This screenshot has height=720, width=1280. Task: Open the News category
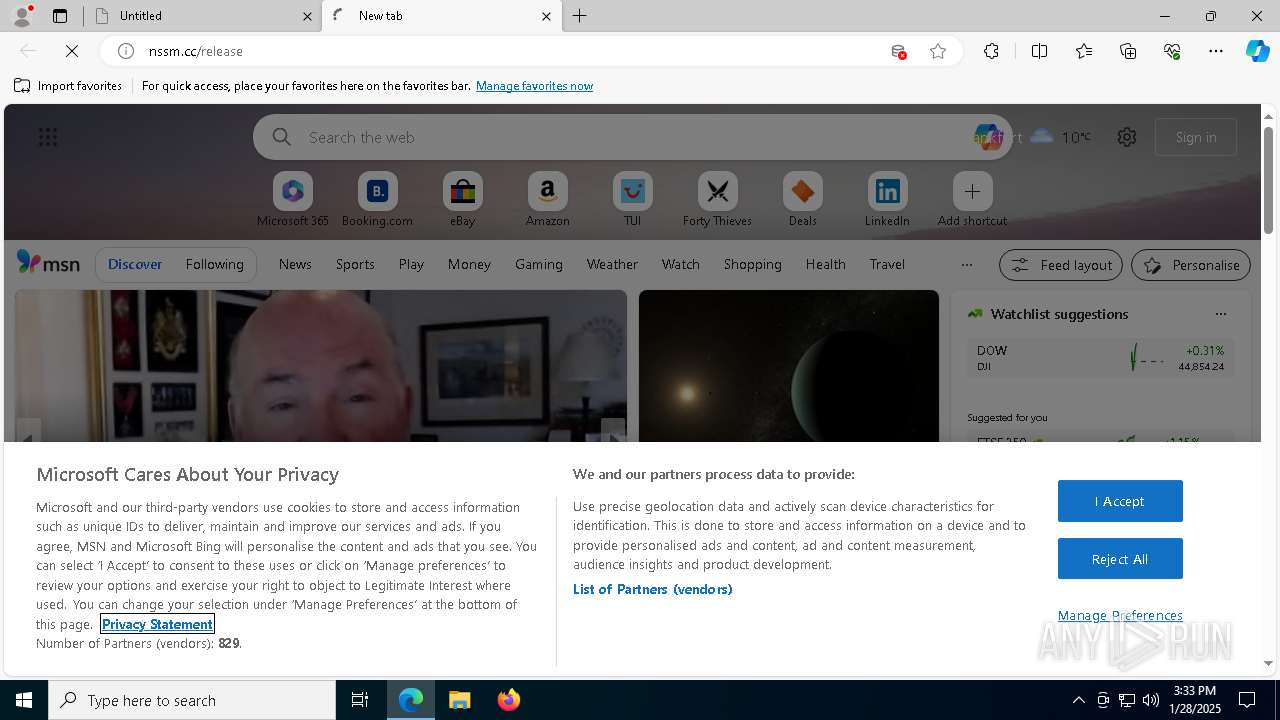pos(295,264)
